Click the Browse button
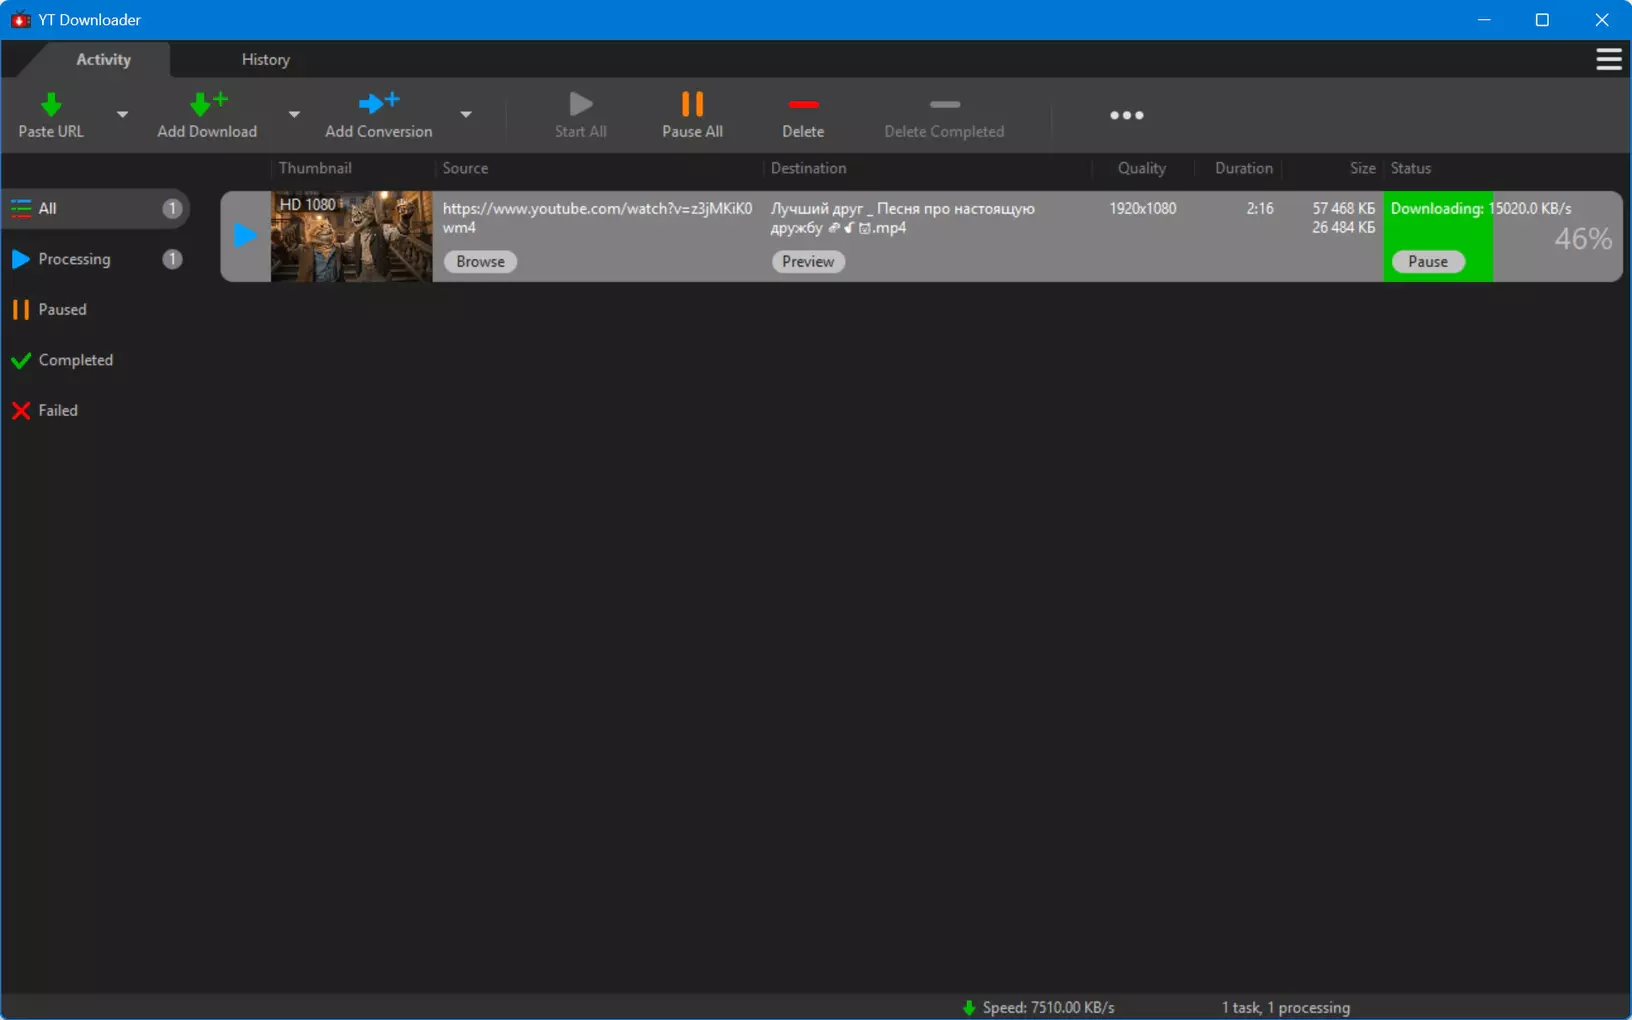This screenshot has height=1020, width=1632. tap(480, 262)
